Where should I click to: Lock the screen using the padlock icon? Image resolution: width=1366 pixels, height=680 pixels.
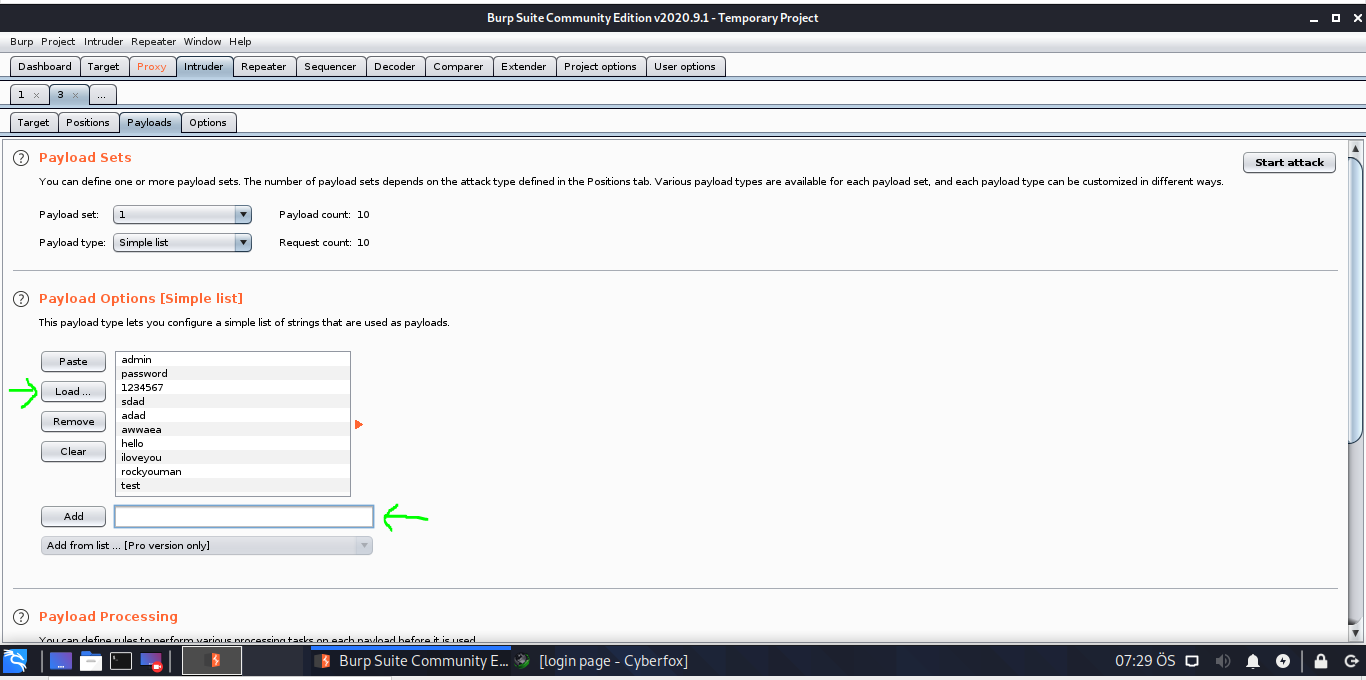(1321, 661)
